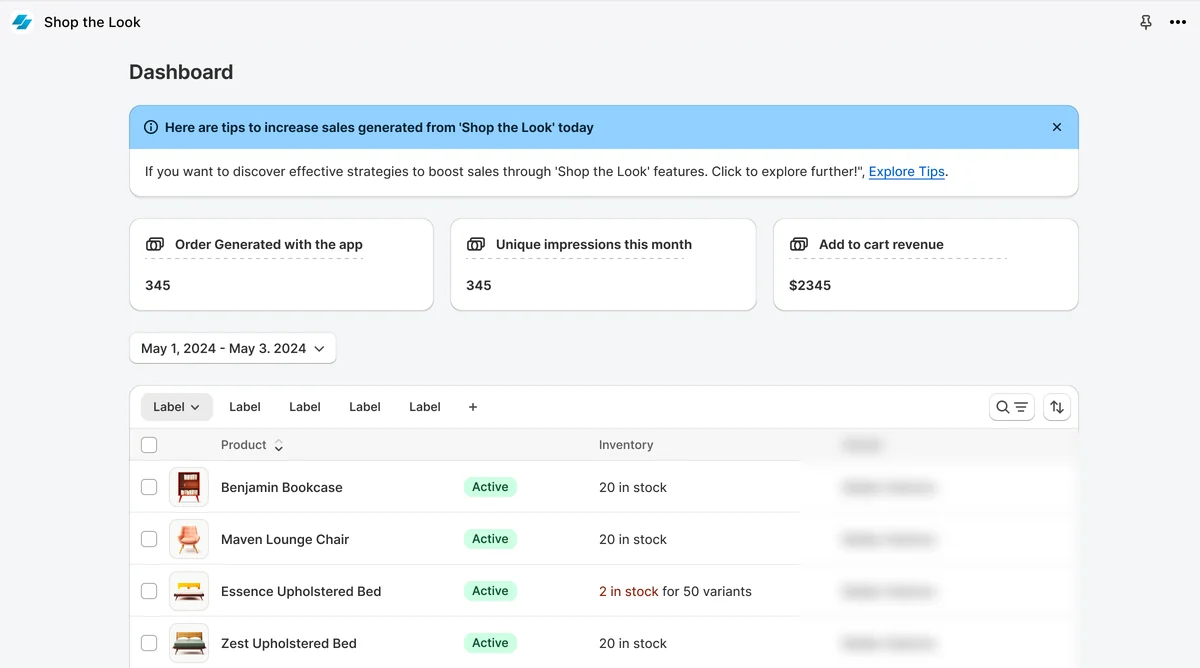Open the May 1 - May 3 date range dropdown
Image resolution: width=1200 pixels, height=668 pixels.
[x=233, y=348]
